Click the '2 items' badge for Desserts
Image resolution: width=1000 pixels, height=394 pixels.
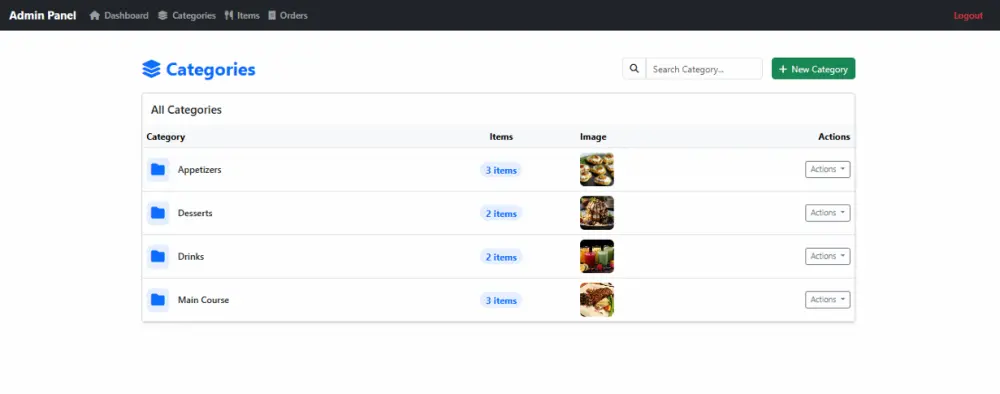tap(501, 214)
